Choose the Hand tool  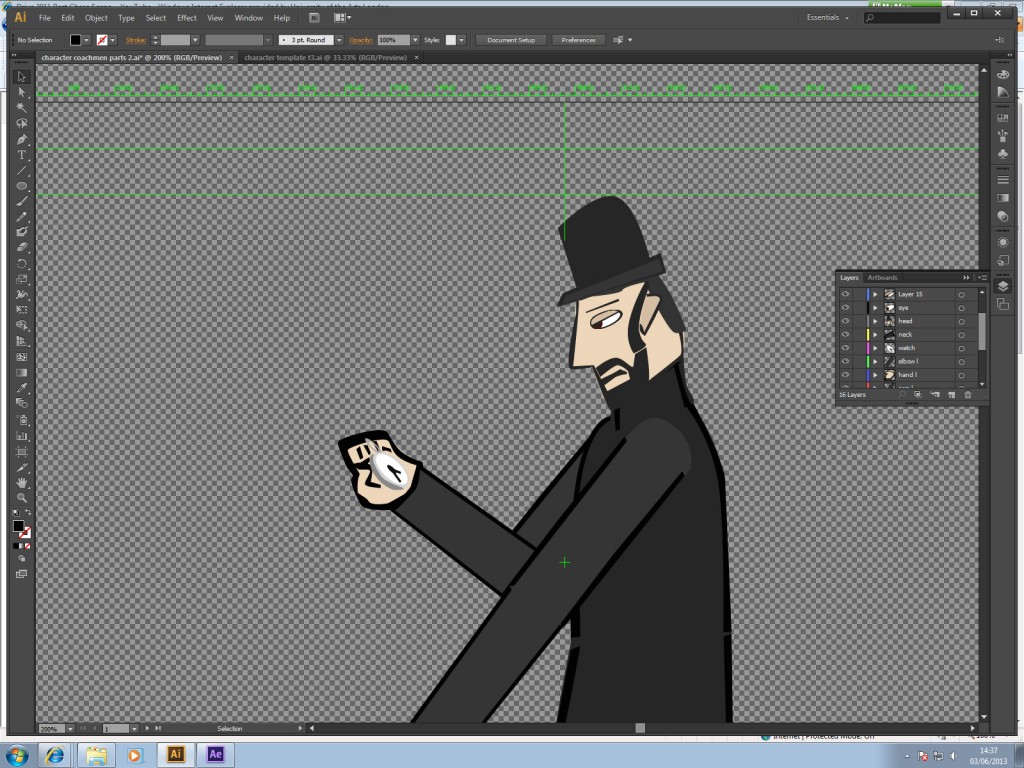[22, 483]
